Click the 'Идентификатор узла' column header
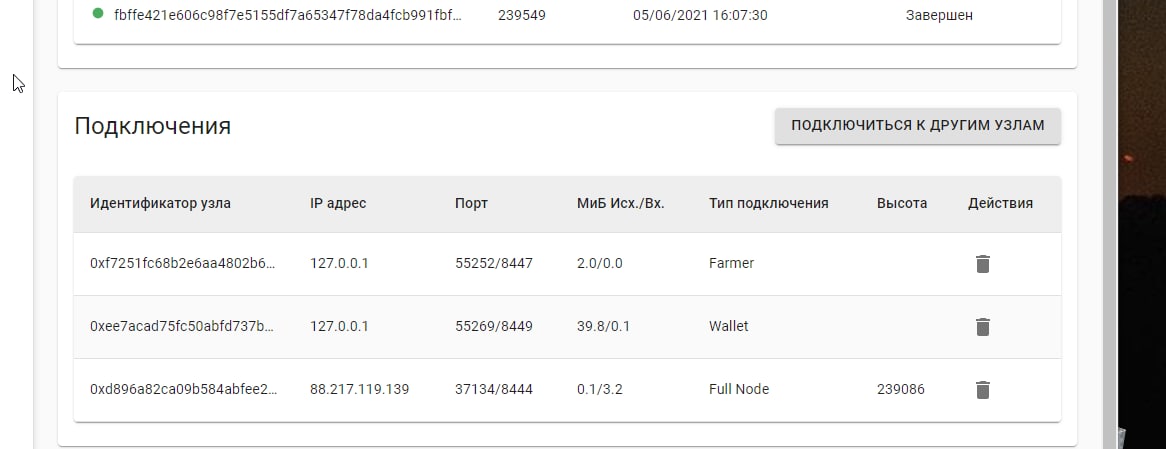Screen dimensions: 1166x449 (160, 203)
